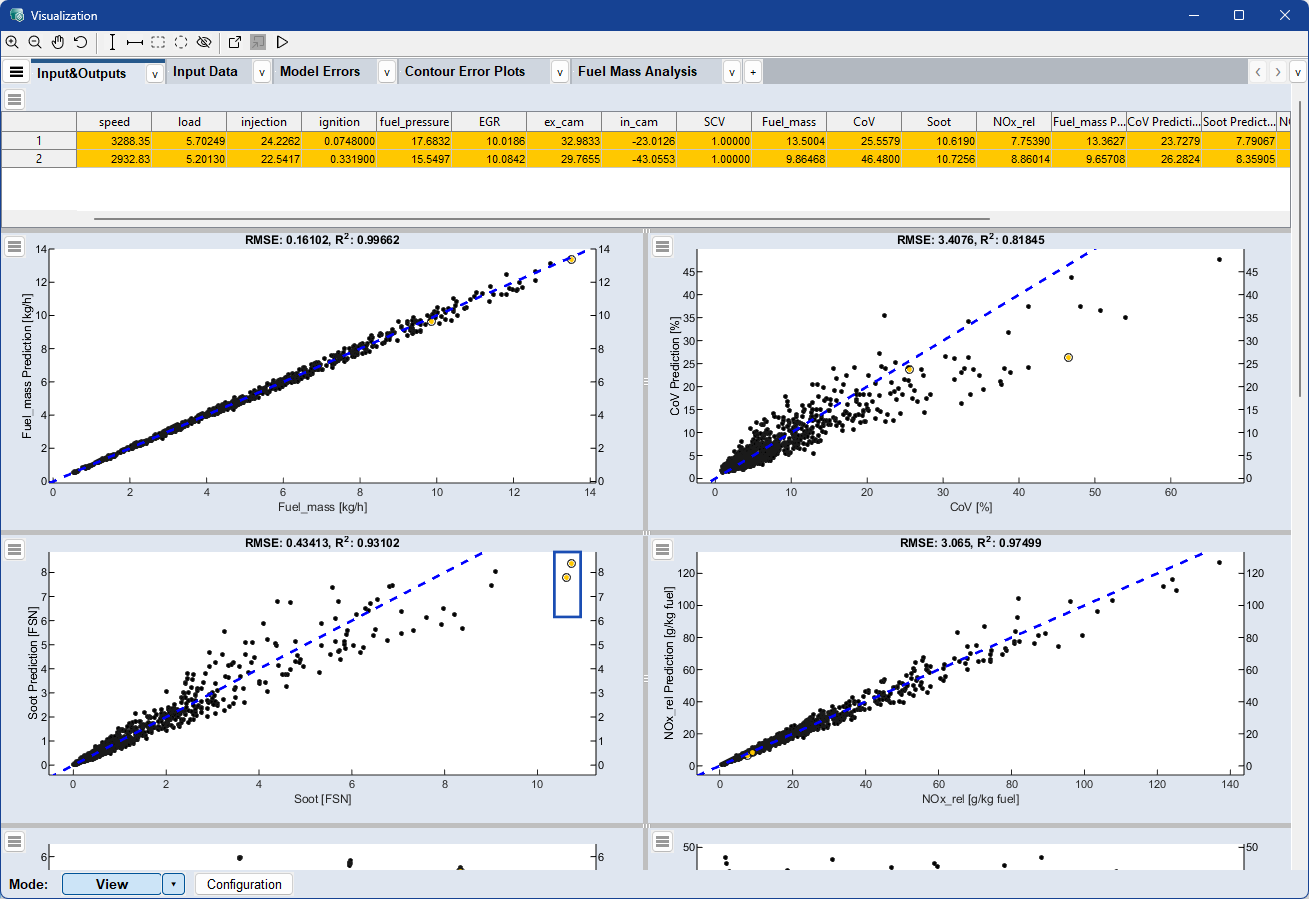Add a new tab with plus button
This screenshot has width=1309, height=899.
pos(752,72)
